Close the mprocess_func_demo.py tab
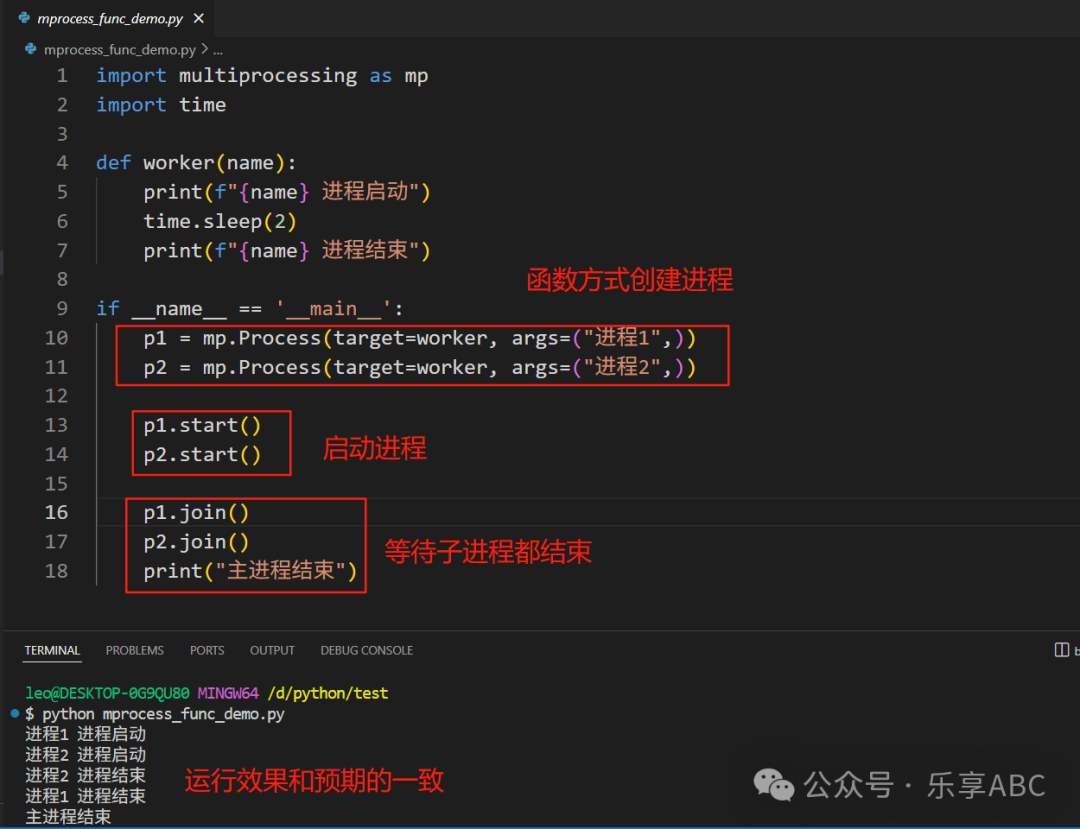Viewport: 1080px width, 829px height. tap(199, 19)
